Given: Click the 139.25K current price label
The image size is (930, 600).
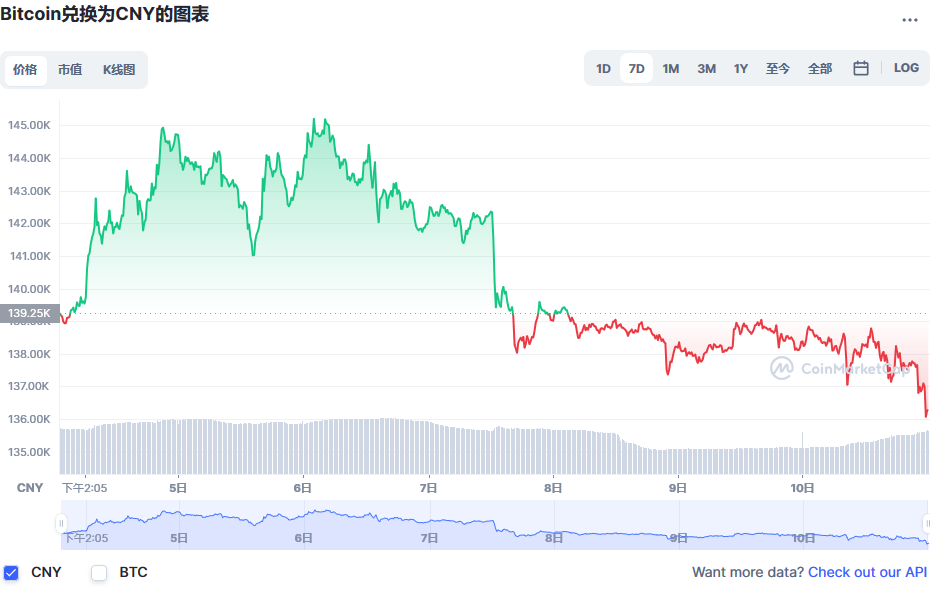Looking at the screenshot, I should coord(30,313).
